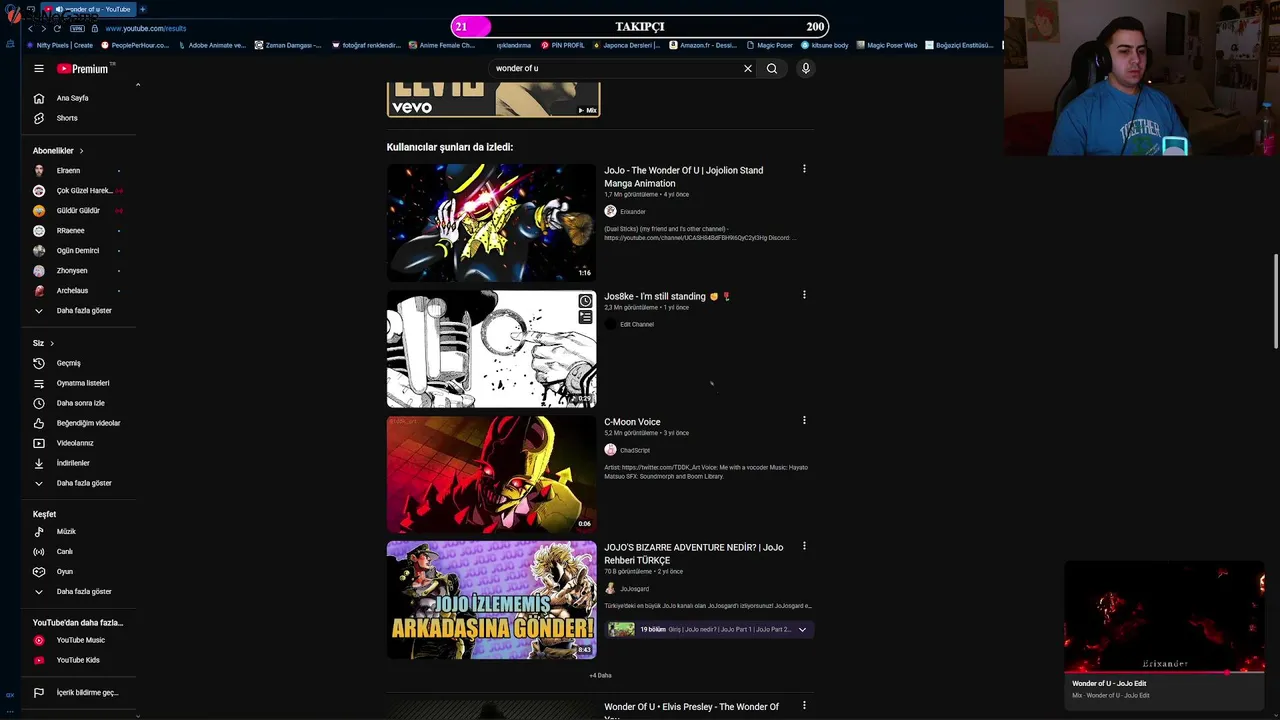Open Müzik in Keşfet section

tap(78, 532)
